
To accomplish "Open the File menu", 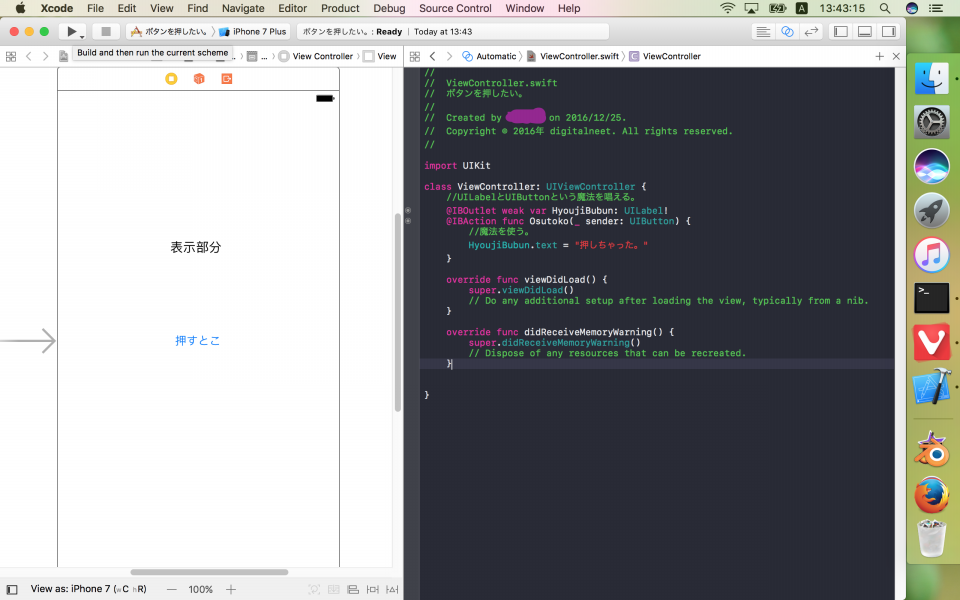I will [96, 9].
